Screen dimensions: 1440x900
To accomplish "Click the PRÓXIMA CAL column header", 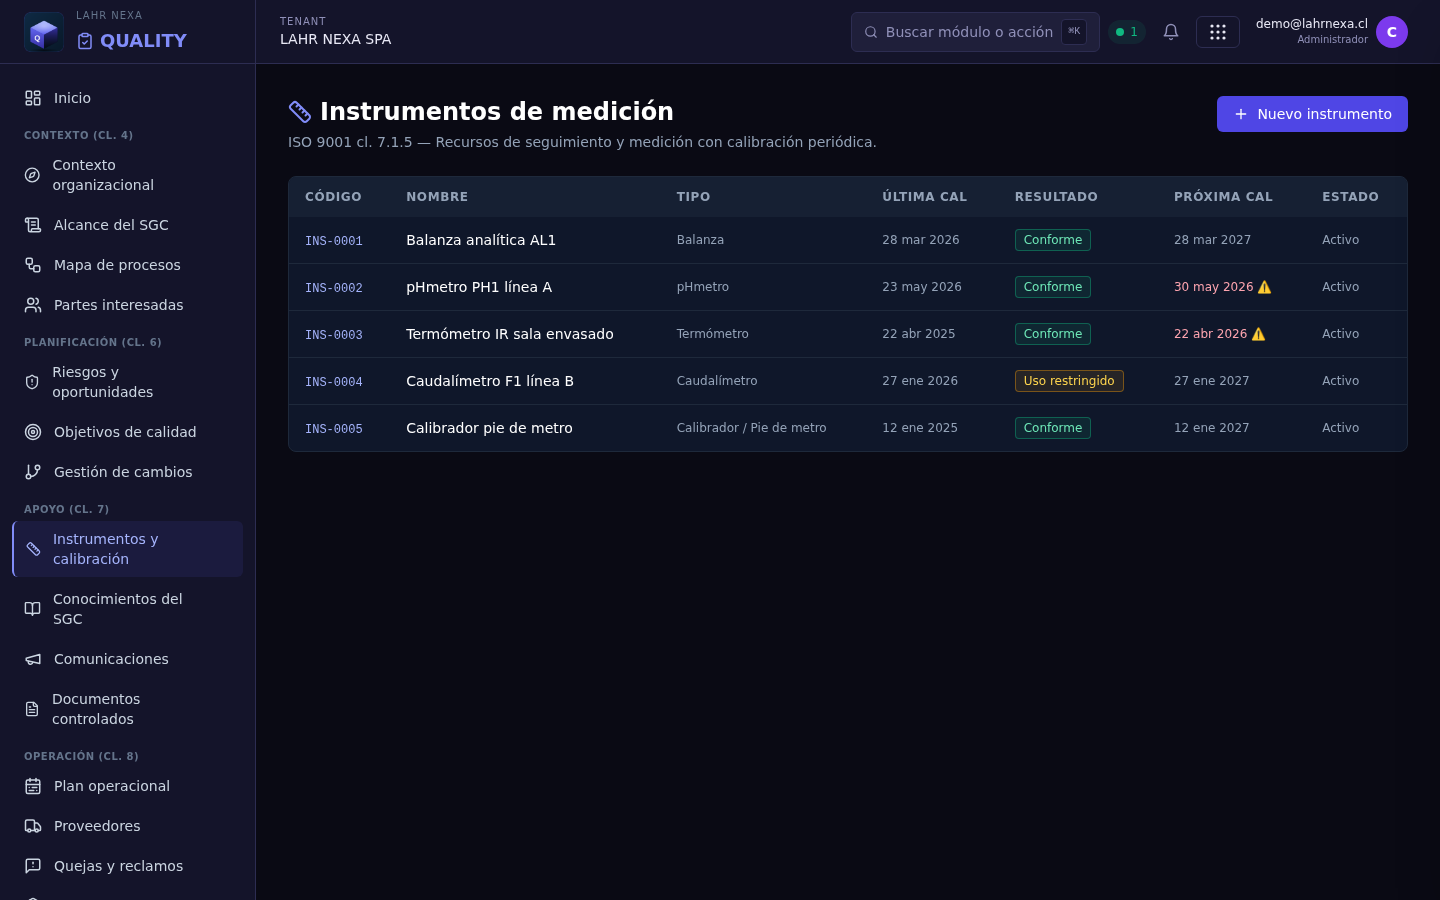I will (x=1223, y=197).
